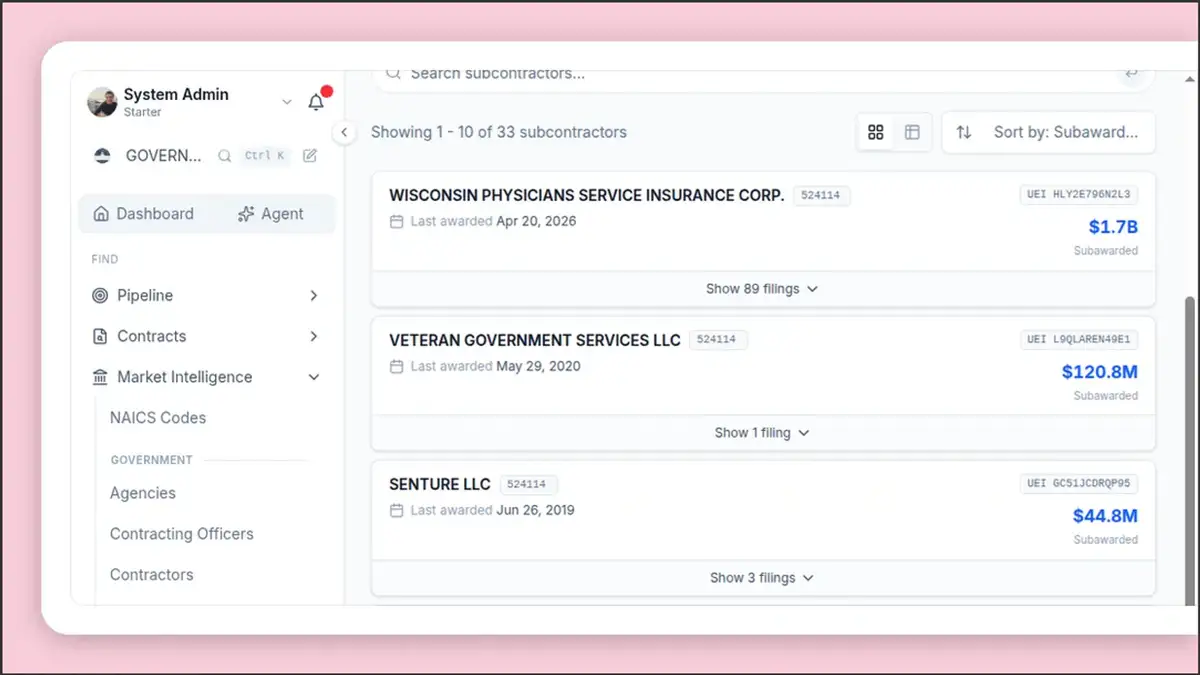This screenshot has height=675, width=1200.
Task: Open the Dashboard tab
Action: coord(143,214)
